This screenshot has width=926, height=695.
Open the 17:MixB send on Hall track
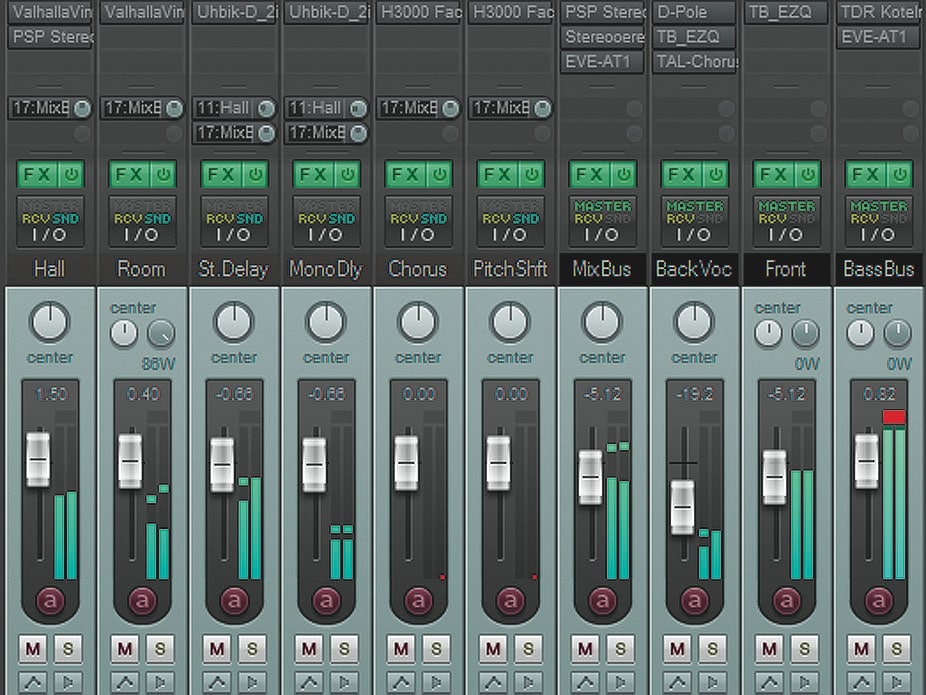tap(41, 108)
